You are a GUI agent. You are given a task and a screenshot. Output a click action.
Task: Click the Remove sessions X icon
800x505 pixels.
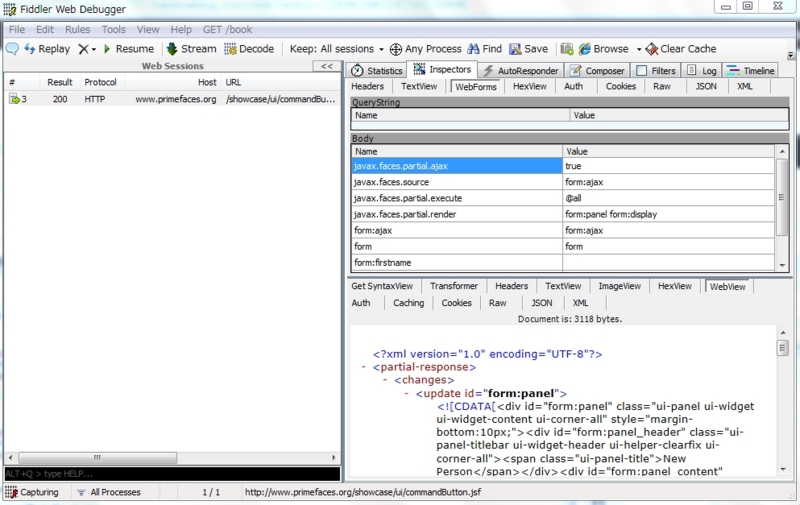coord(83,49)
